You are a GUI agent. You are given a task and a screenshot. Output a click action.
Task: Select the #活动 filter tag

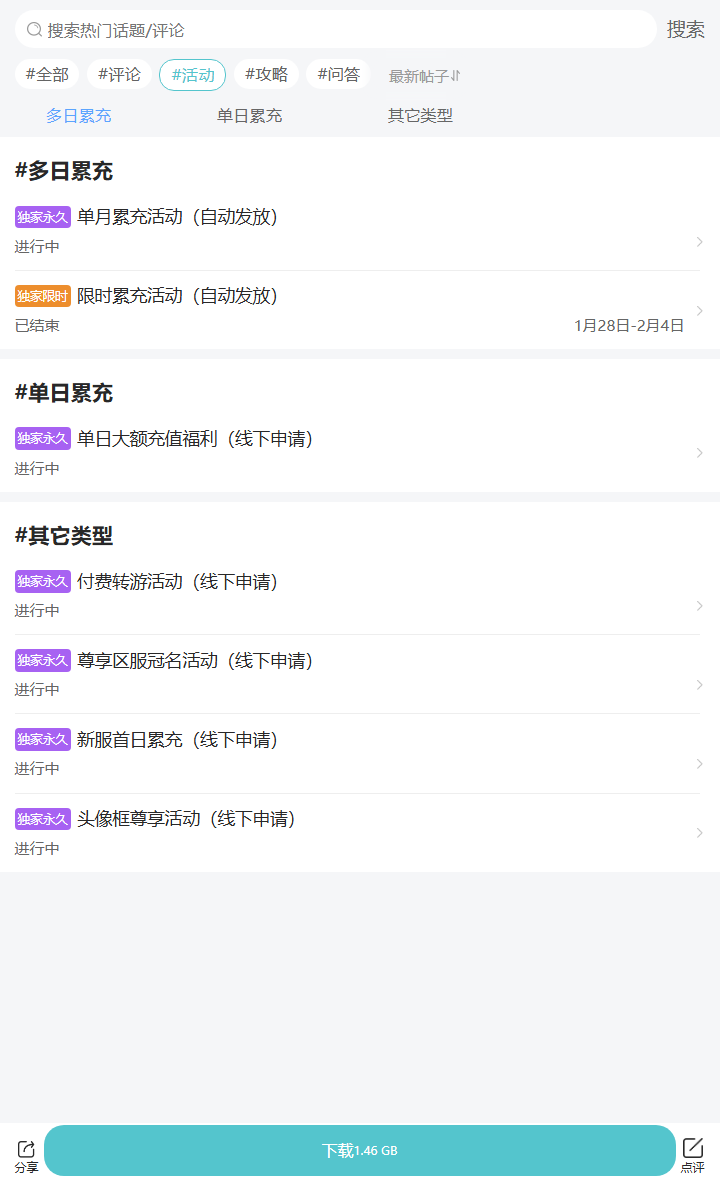pyautogui.click(x=192, y=75)
